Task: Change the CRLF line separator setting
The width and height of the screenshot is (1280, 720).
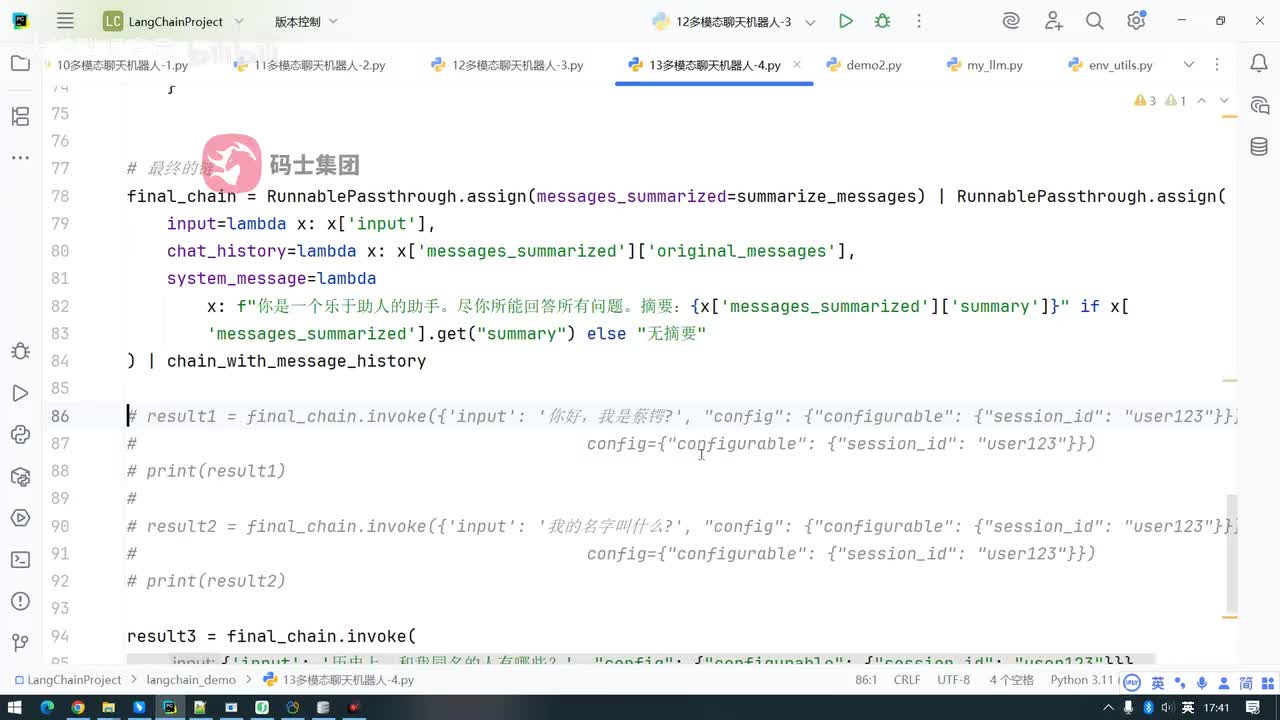Action: [x=907, y=680]
